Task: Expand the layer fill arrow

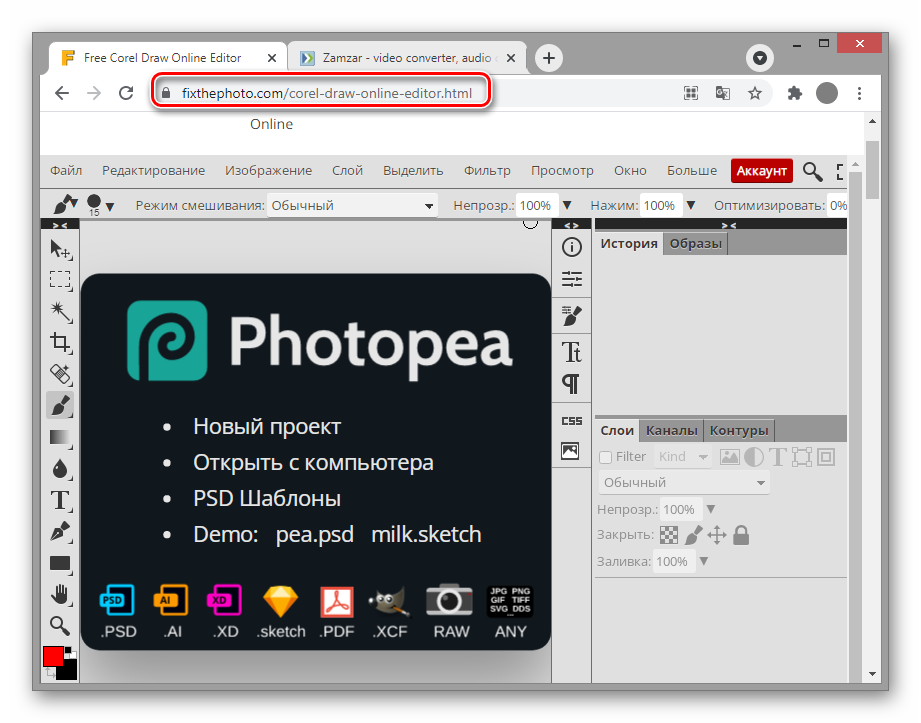Action: click(704, 561)
